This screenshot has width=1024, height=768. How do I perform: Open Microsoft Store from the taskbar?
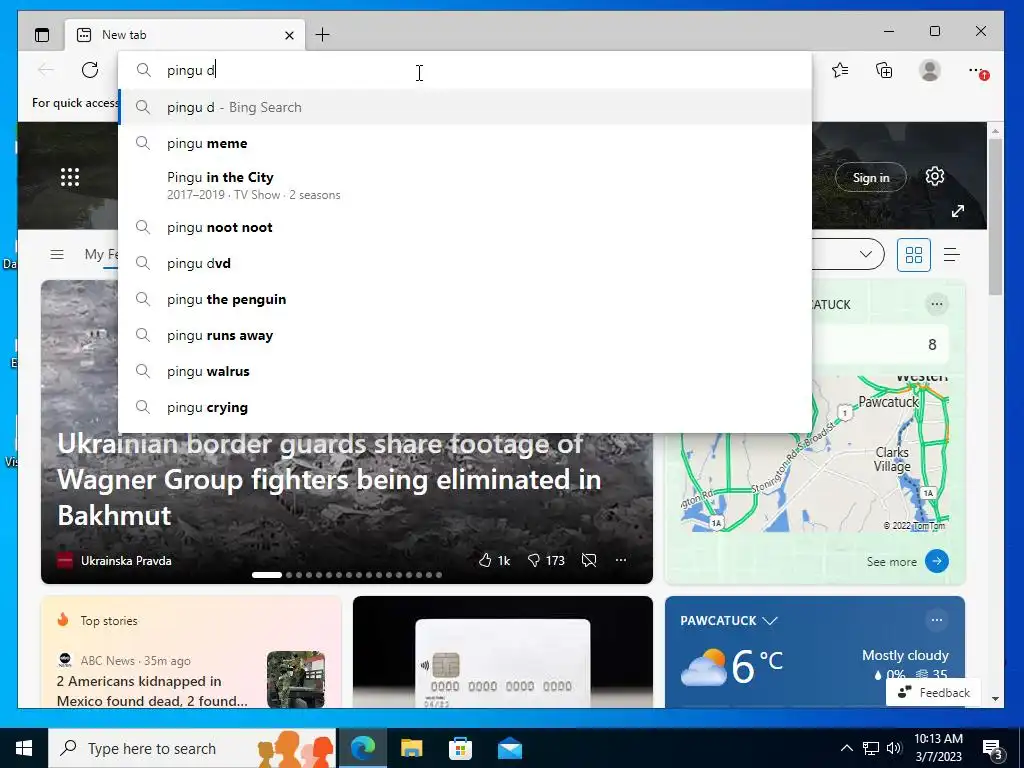tap(460, 748)
